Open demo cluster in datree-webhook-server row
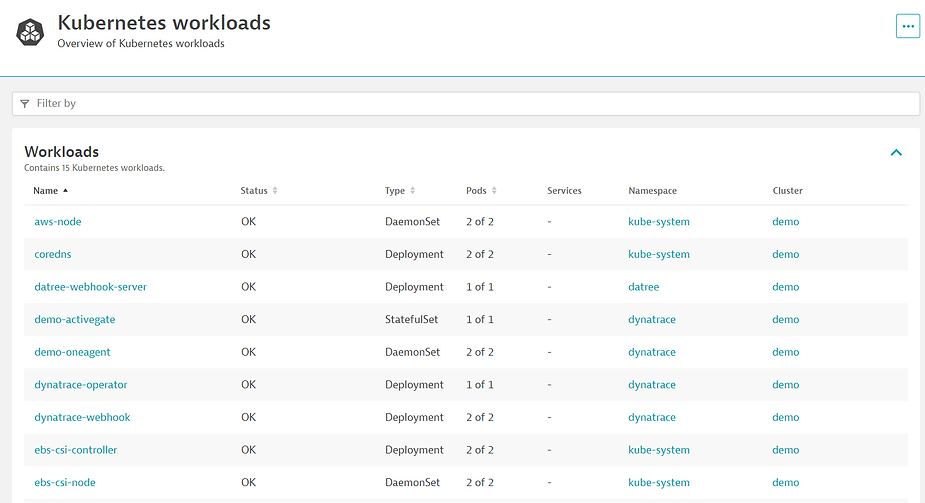 click(x=786, y=287)
